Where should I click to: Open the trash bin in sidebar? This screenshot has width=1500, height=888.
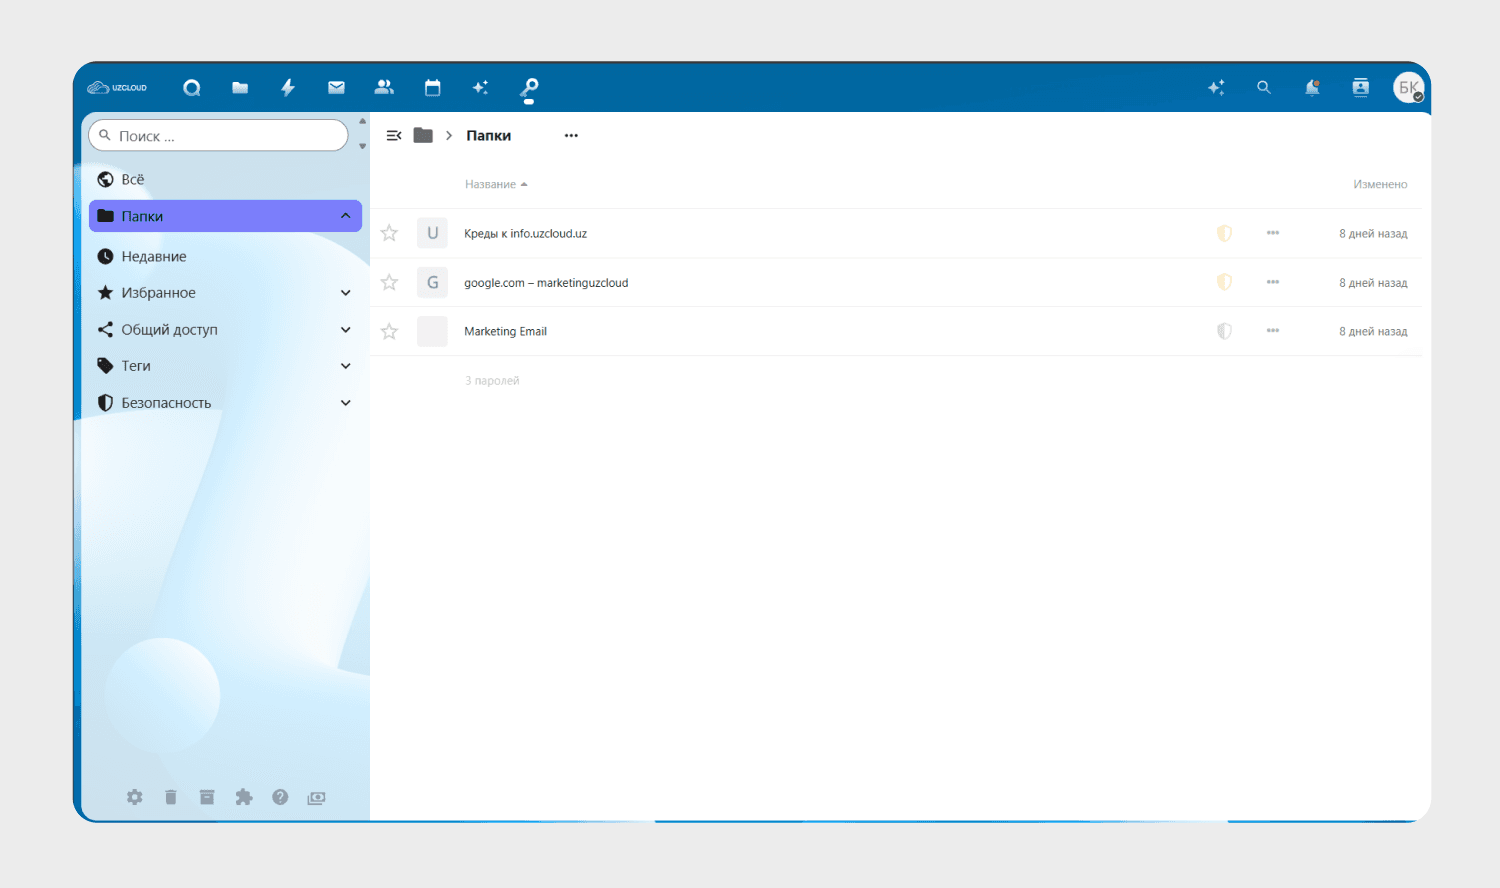point(171,797)
